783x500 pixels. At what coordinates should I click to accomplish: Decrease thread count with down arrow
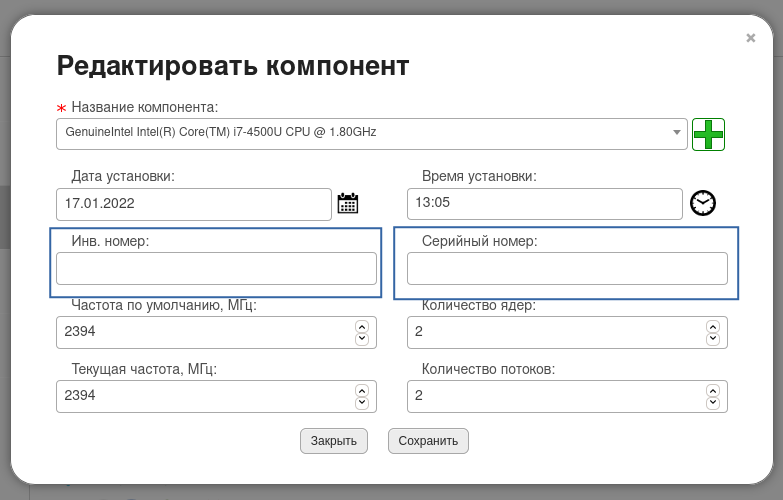713,403
